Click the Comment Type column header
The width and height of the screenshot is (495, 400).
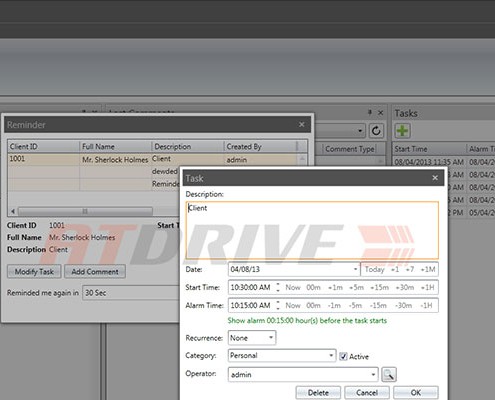350,149
